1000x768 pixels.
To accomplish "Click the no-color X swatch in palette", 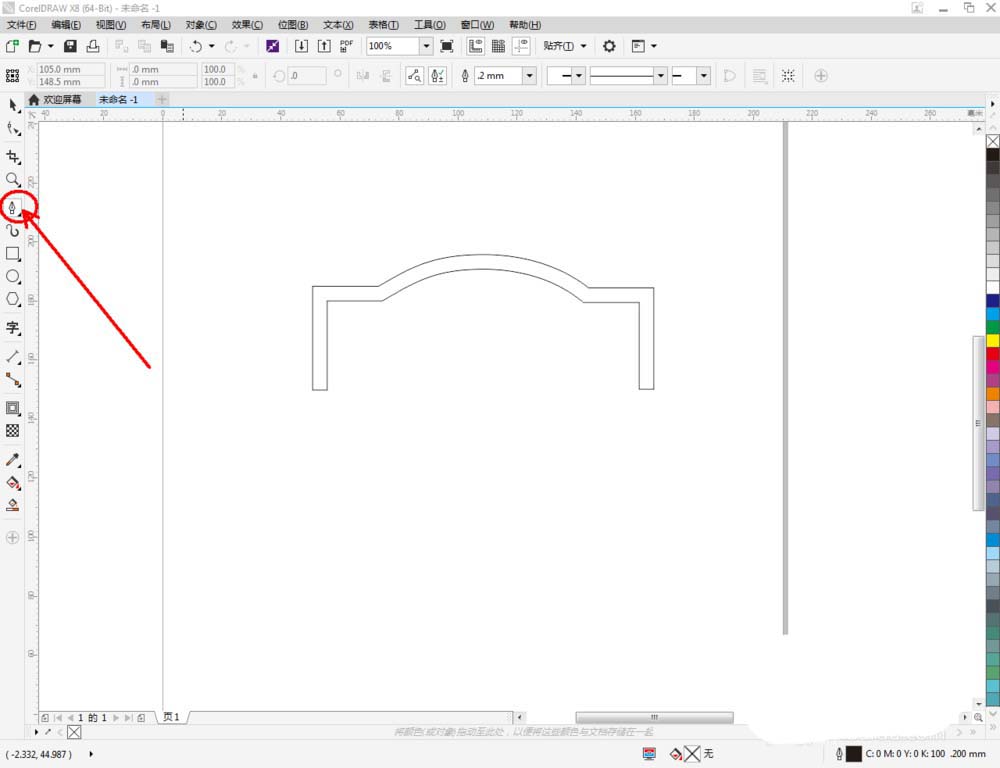I will point(993,141).
